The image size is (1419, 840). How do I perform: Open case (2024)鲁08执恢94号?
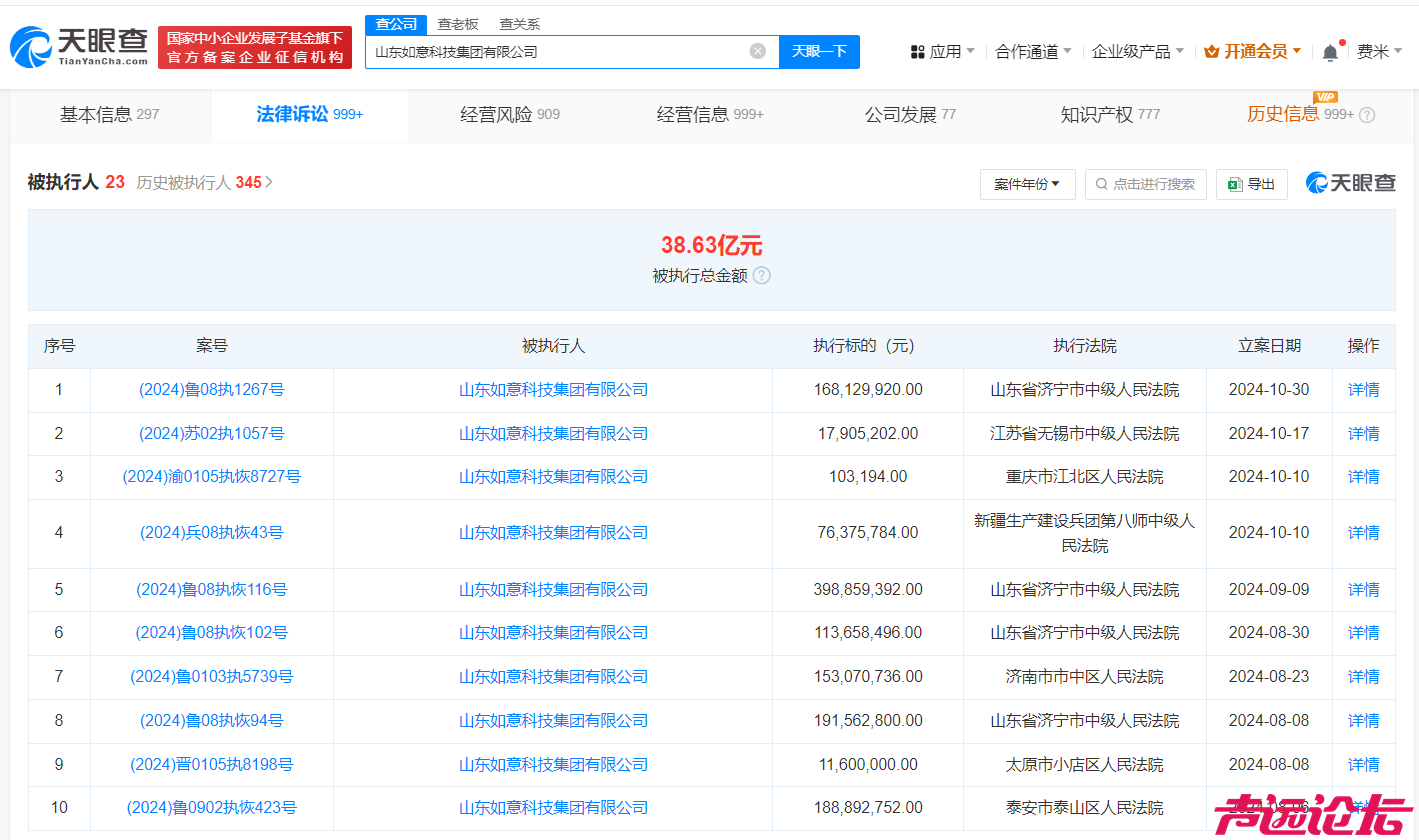click(x=212, y=721)
